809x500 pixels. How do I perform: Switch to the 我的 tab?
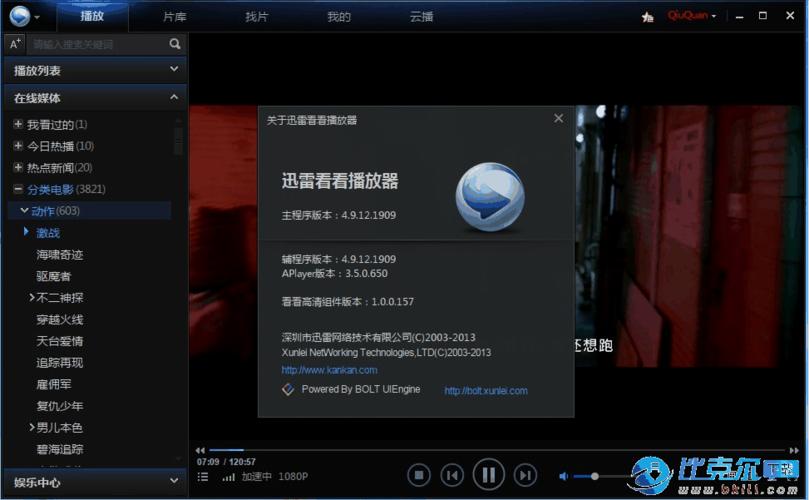[x=339, y=17]
